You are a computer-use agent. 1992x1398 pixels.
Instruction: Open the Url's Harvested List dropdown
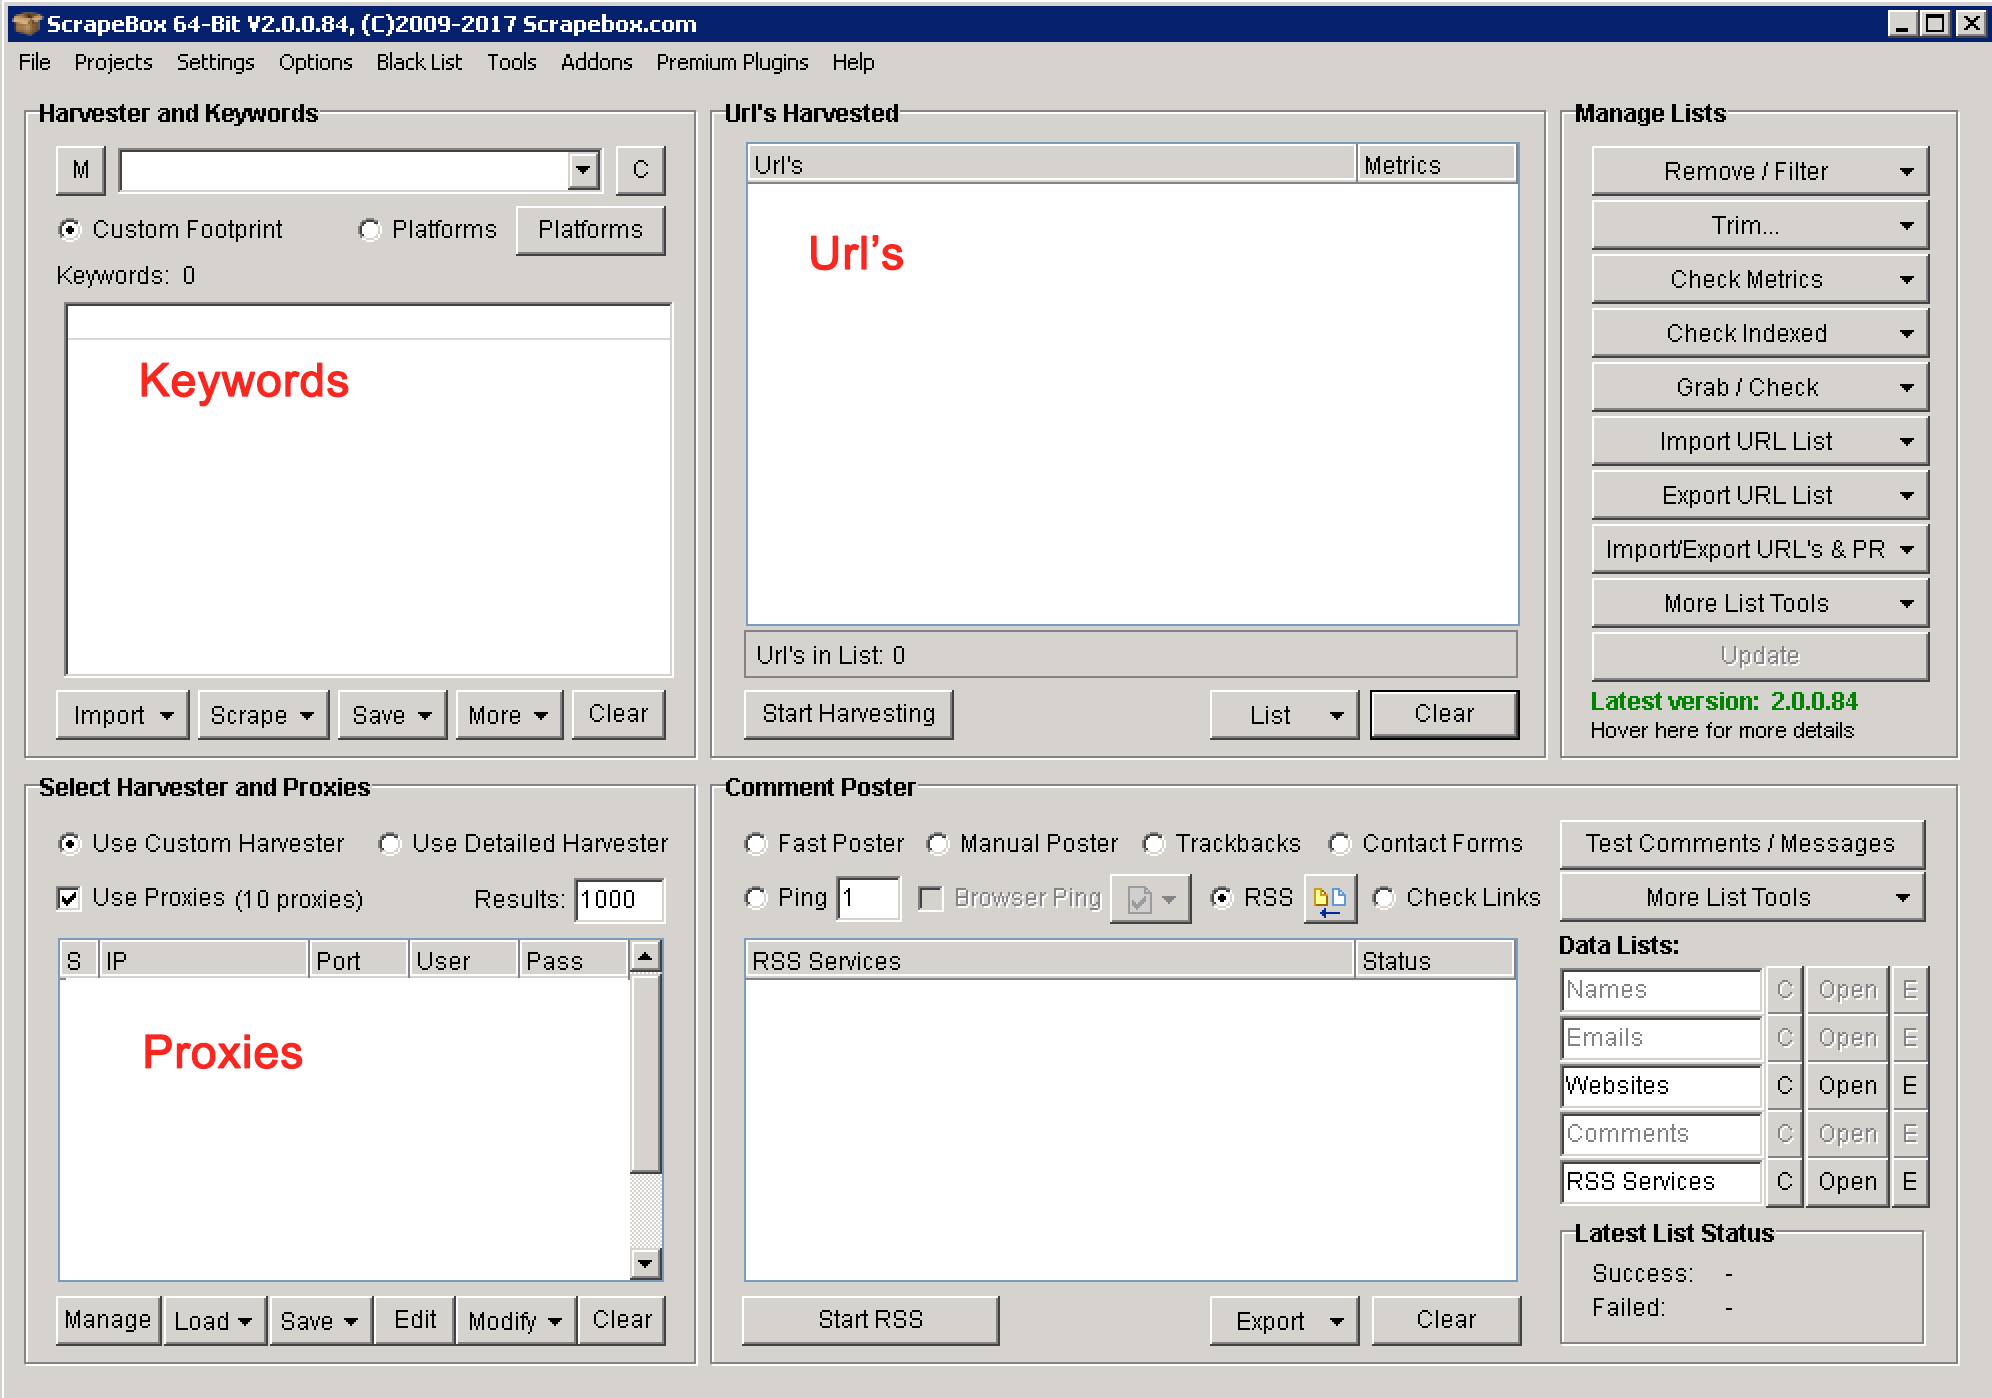1284,715
